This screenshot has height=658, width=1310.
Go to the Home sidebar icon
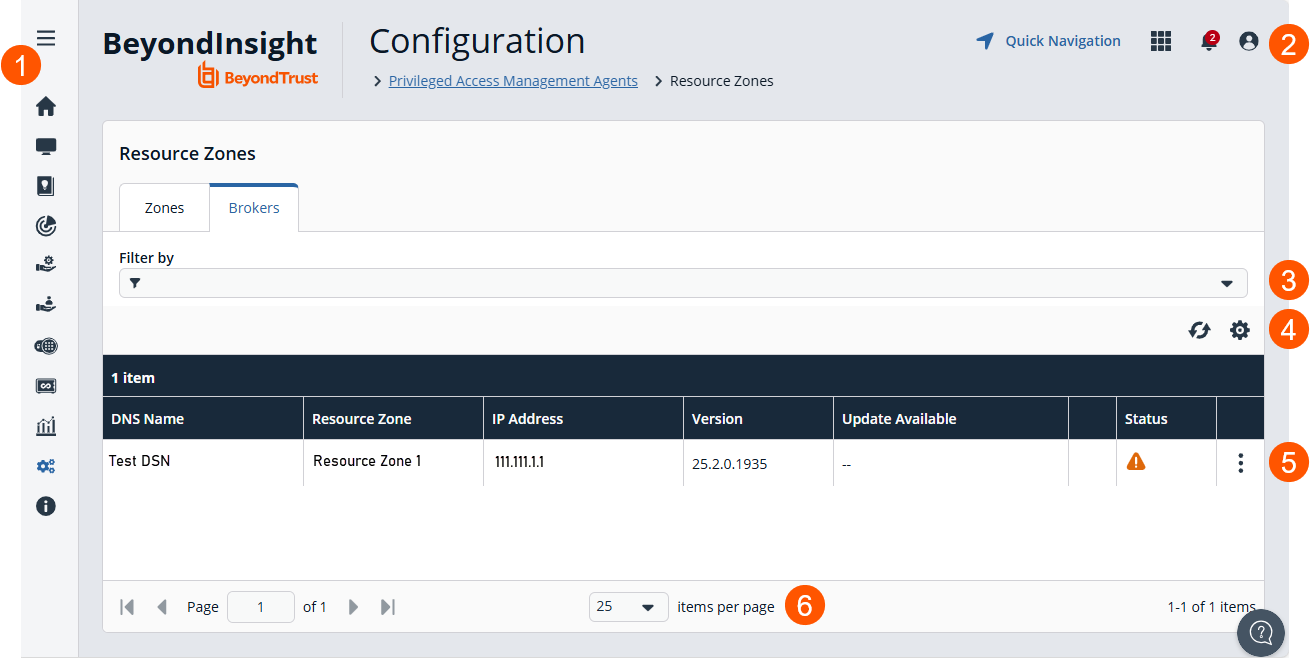click(46, 106)
